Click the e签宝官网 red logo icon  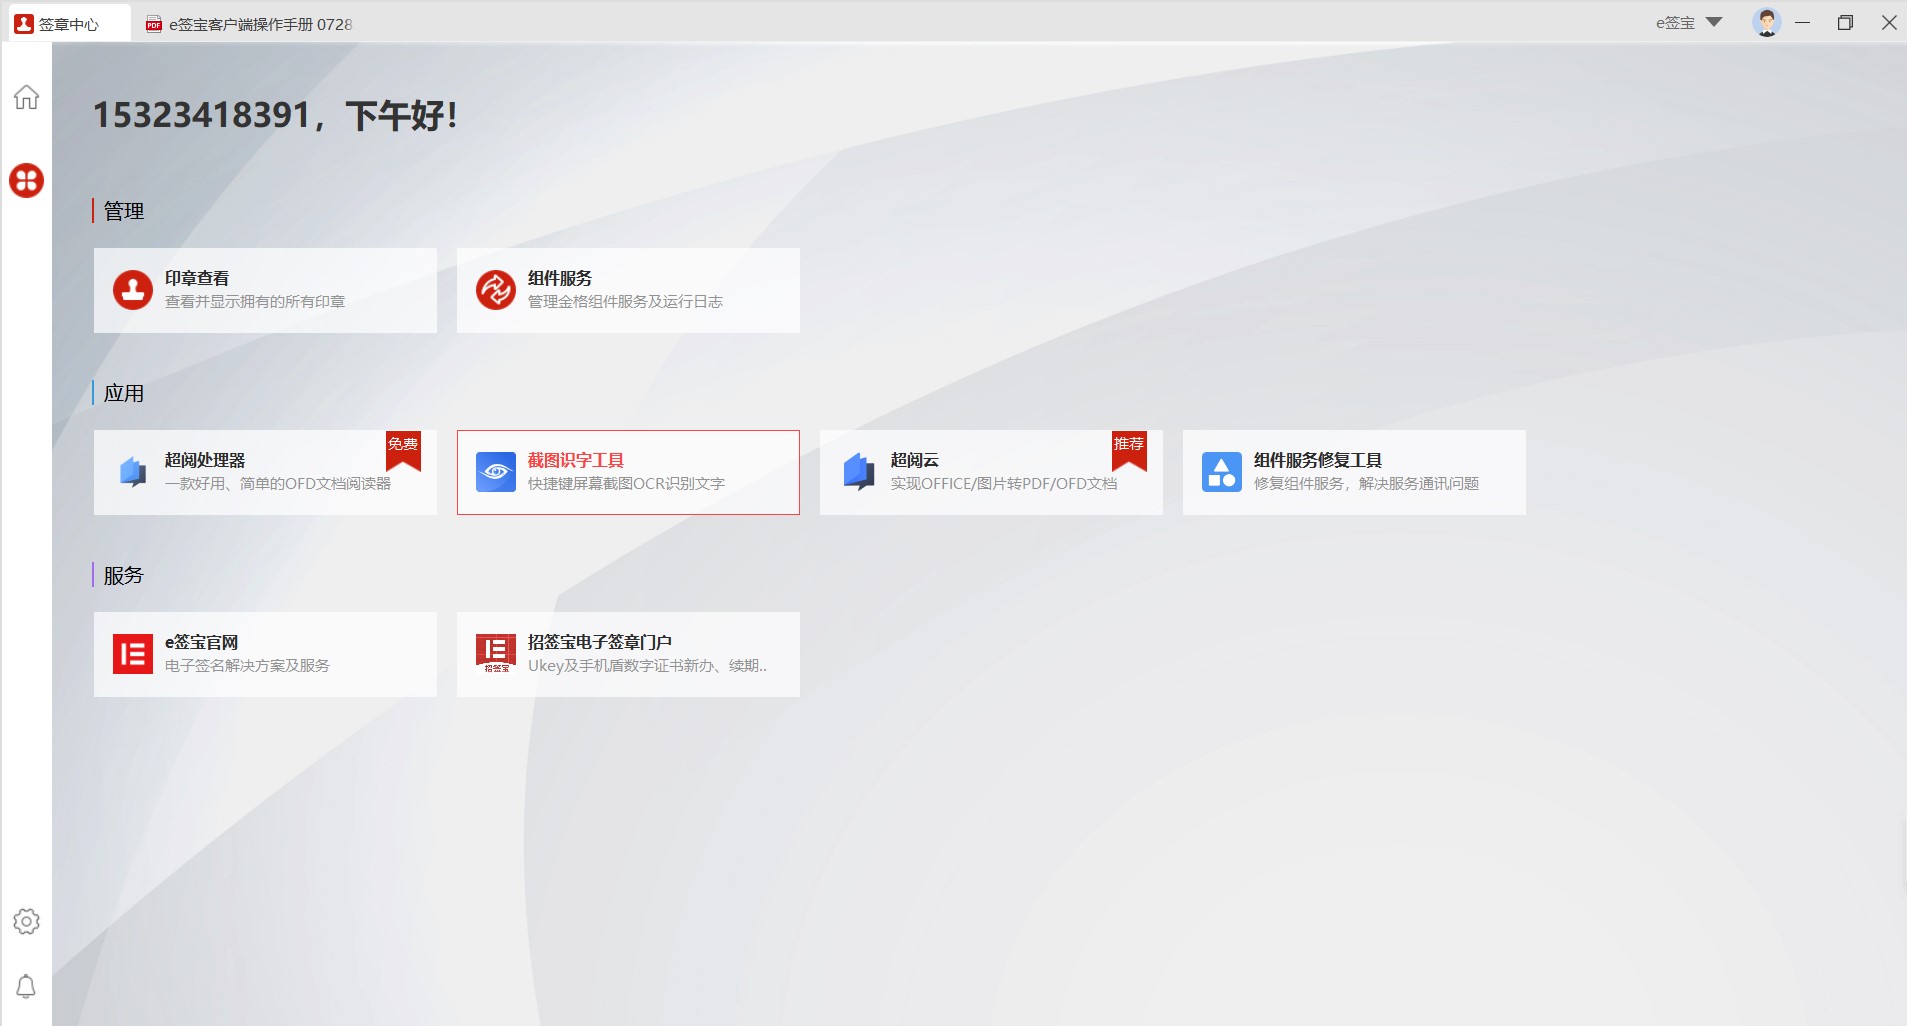tap(132, 654)
